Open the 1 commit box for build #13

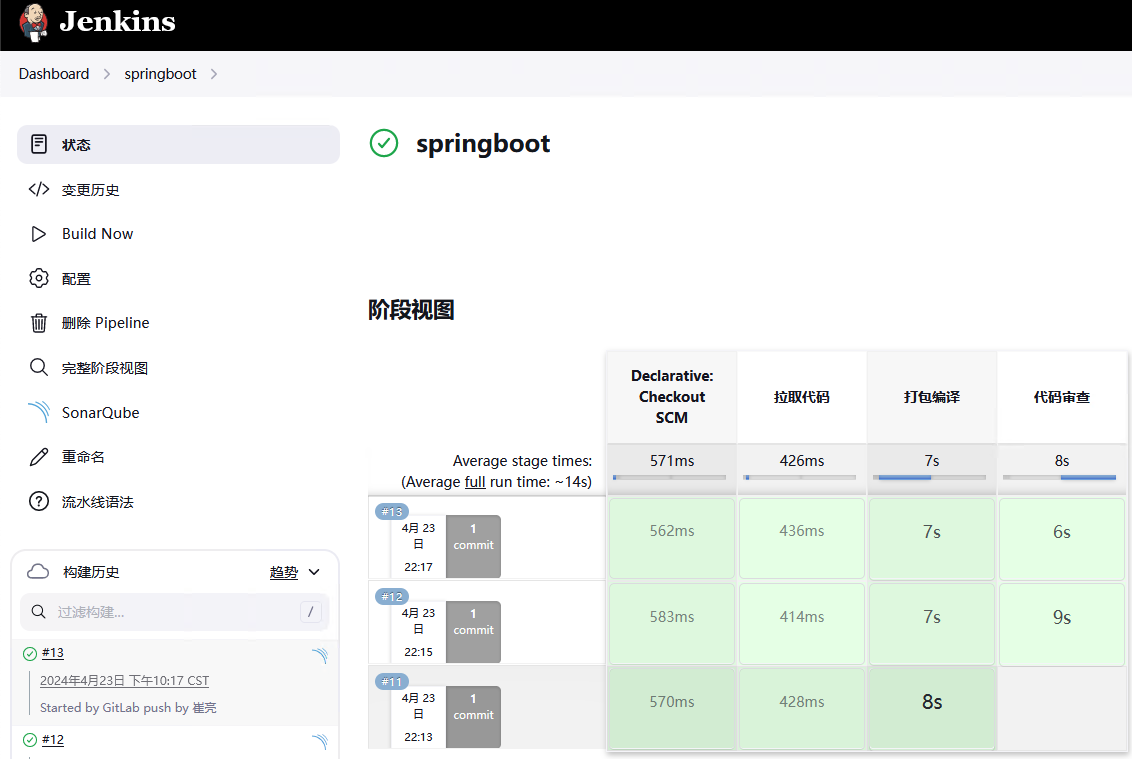coord(474,546)
